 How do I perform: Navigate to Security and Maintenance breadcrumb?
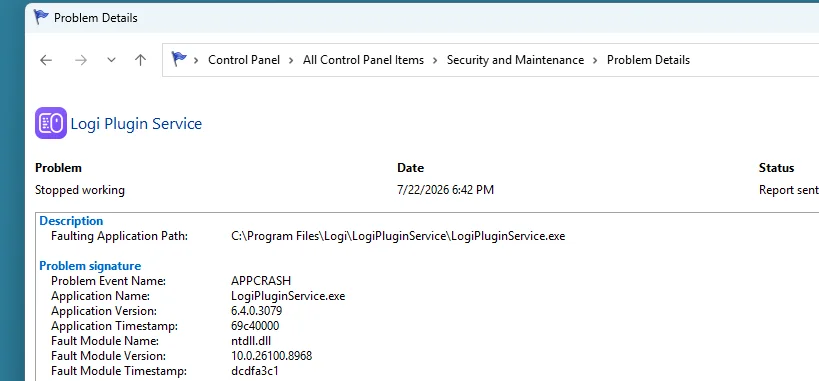(516, 60)
